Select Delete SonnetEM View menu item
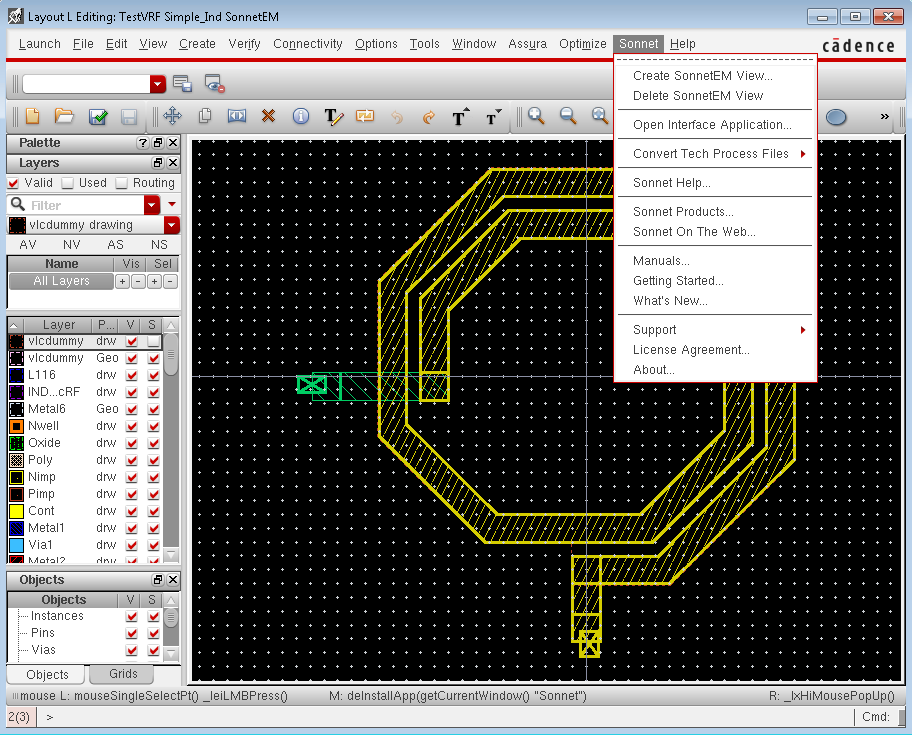Screen dimensions: 912x735 tap(698, 96)
